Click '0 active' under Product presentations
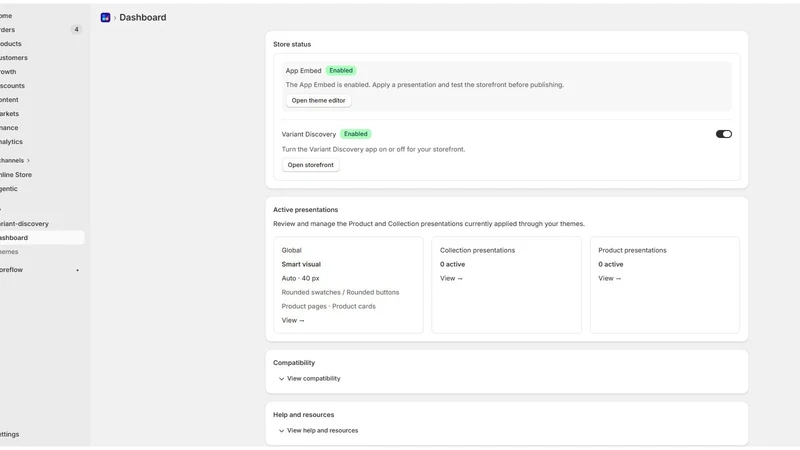This screenshot has width=800, height=450. (x=611, y=264)
